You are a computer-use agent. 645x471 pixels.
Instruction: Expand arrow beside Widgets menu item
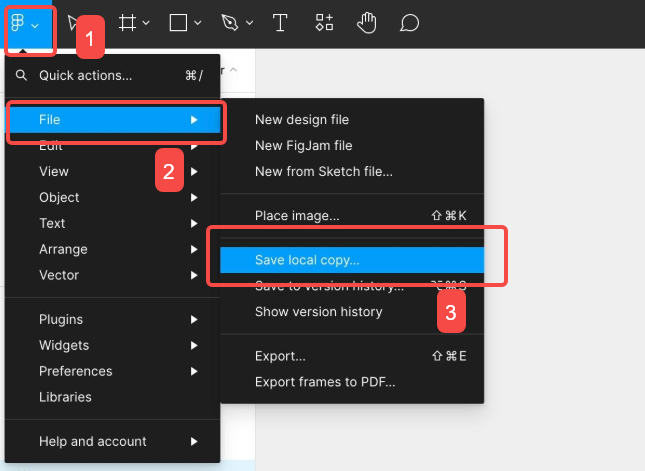coord(194,346)
